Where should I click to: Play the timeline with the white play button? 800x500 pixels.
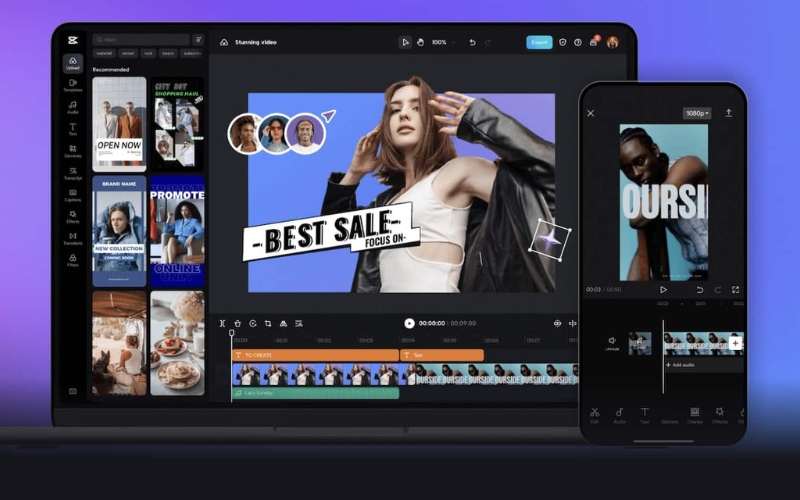point(409,323)
